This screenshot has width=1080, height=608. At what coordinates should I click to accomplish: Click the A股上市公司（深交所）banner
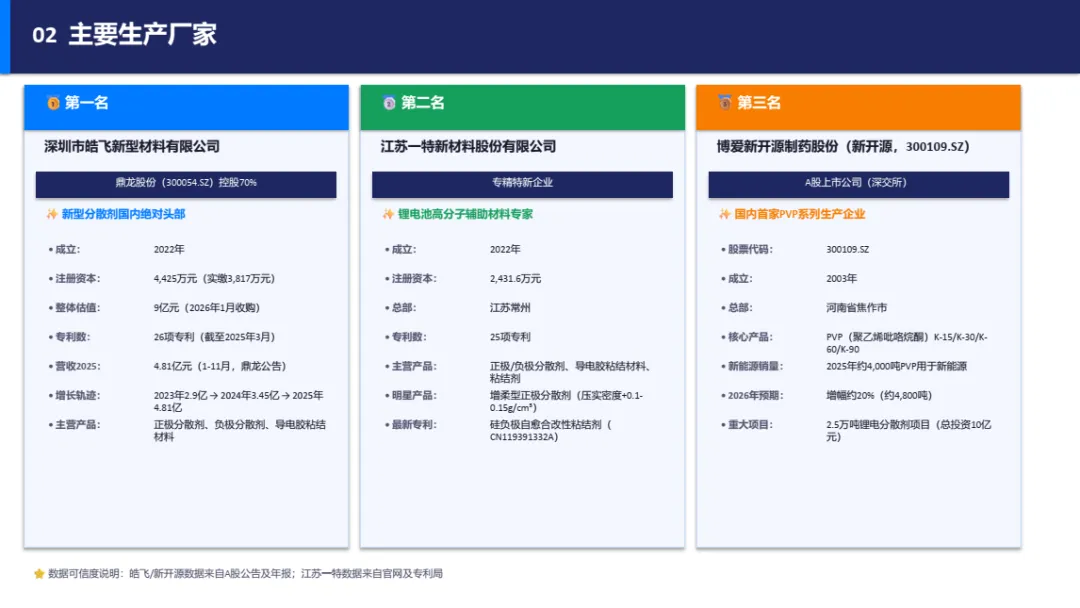[x=858, y=184]
